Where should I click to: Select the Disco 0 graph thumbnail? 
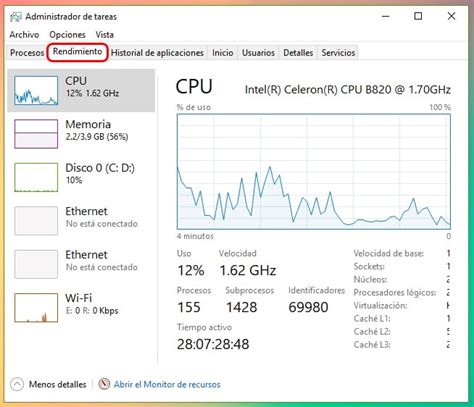pyautogui.click(x=36, y=177)
